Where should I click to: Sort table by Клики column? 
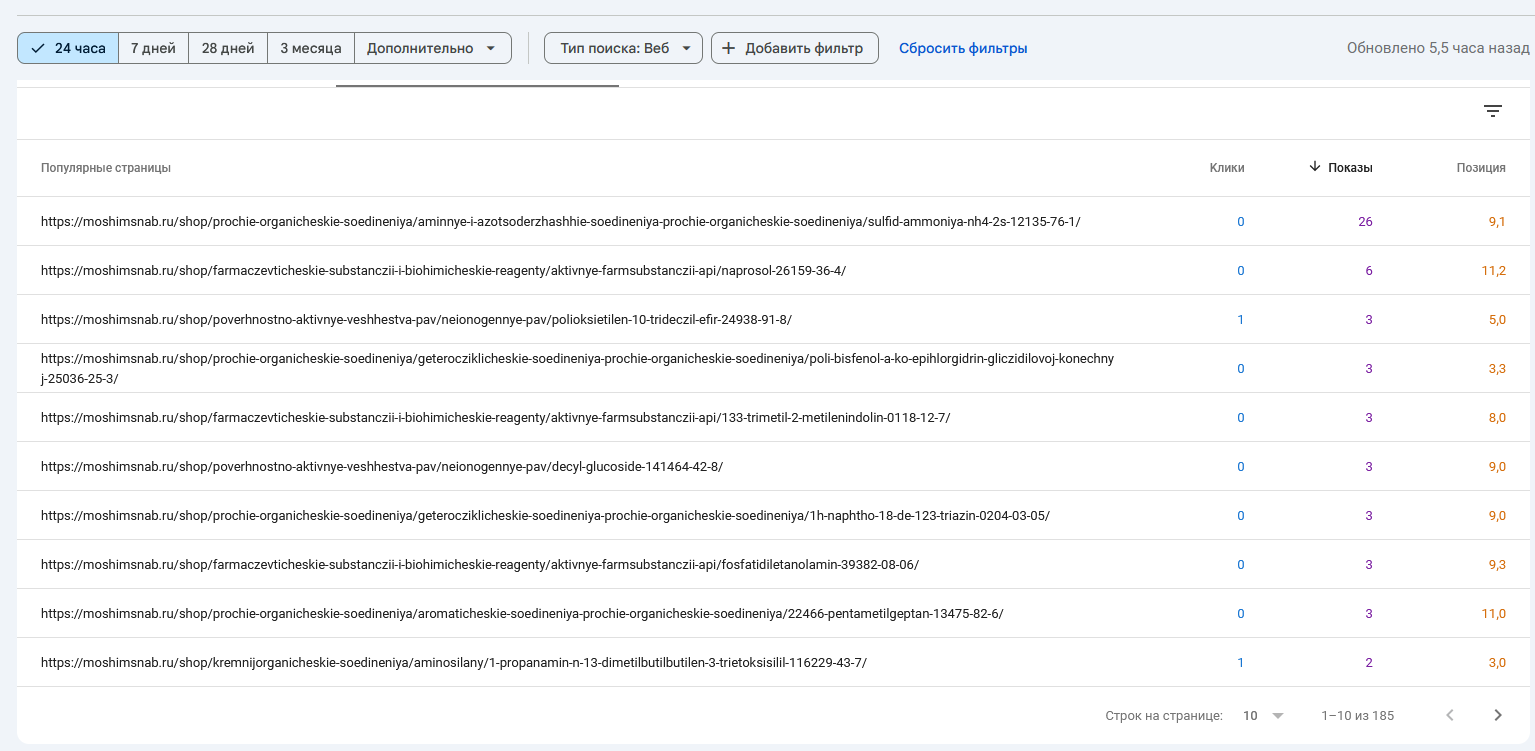pyautogui.click(x=1226, y=168)
